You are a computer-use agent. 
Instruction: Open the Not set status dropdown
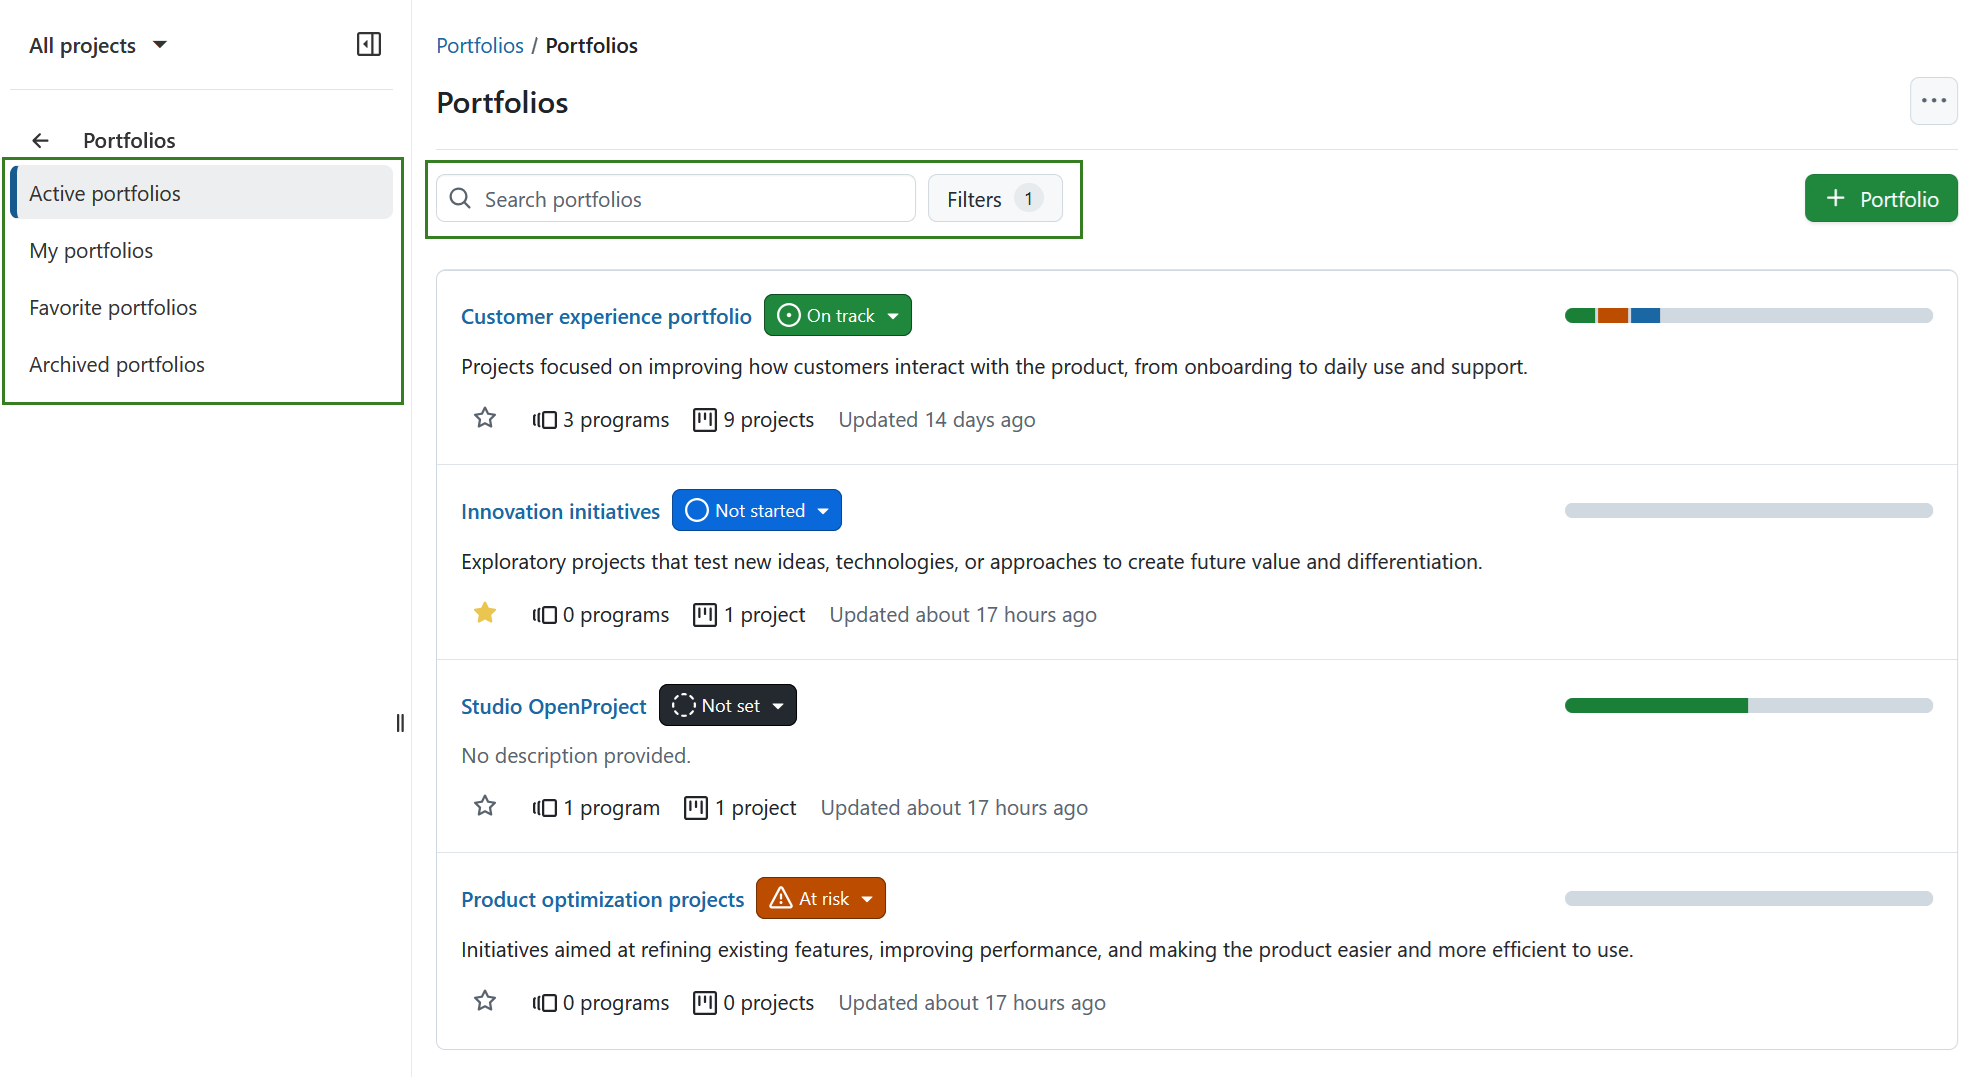(x=727, y=705)
